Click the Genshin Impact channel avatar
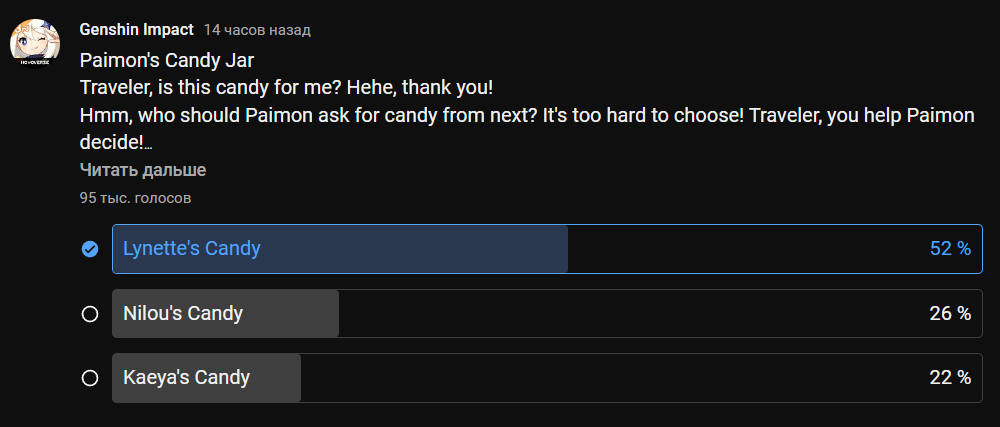 click(x=33, y=43)
